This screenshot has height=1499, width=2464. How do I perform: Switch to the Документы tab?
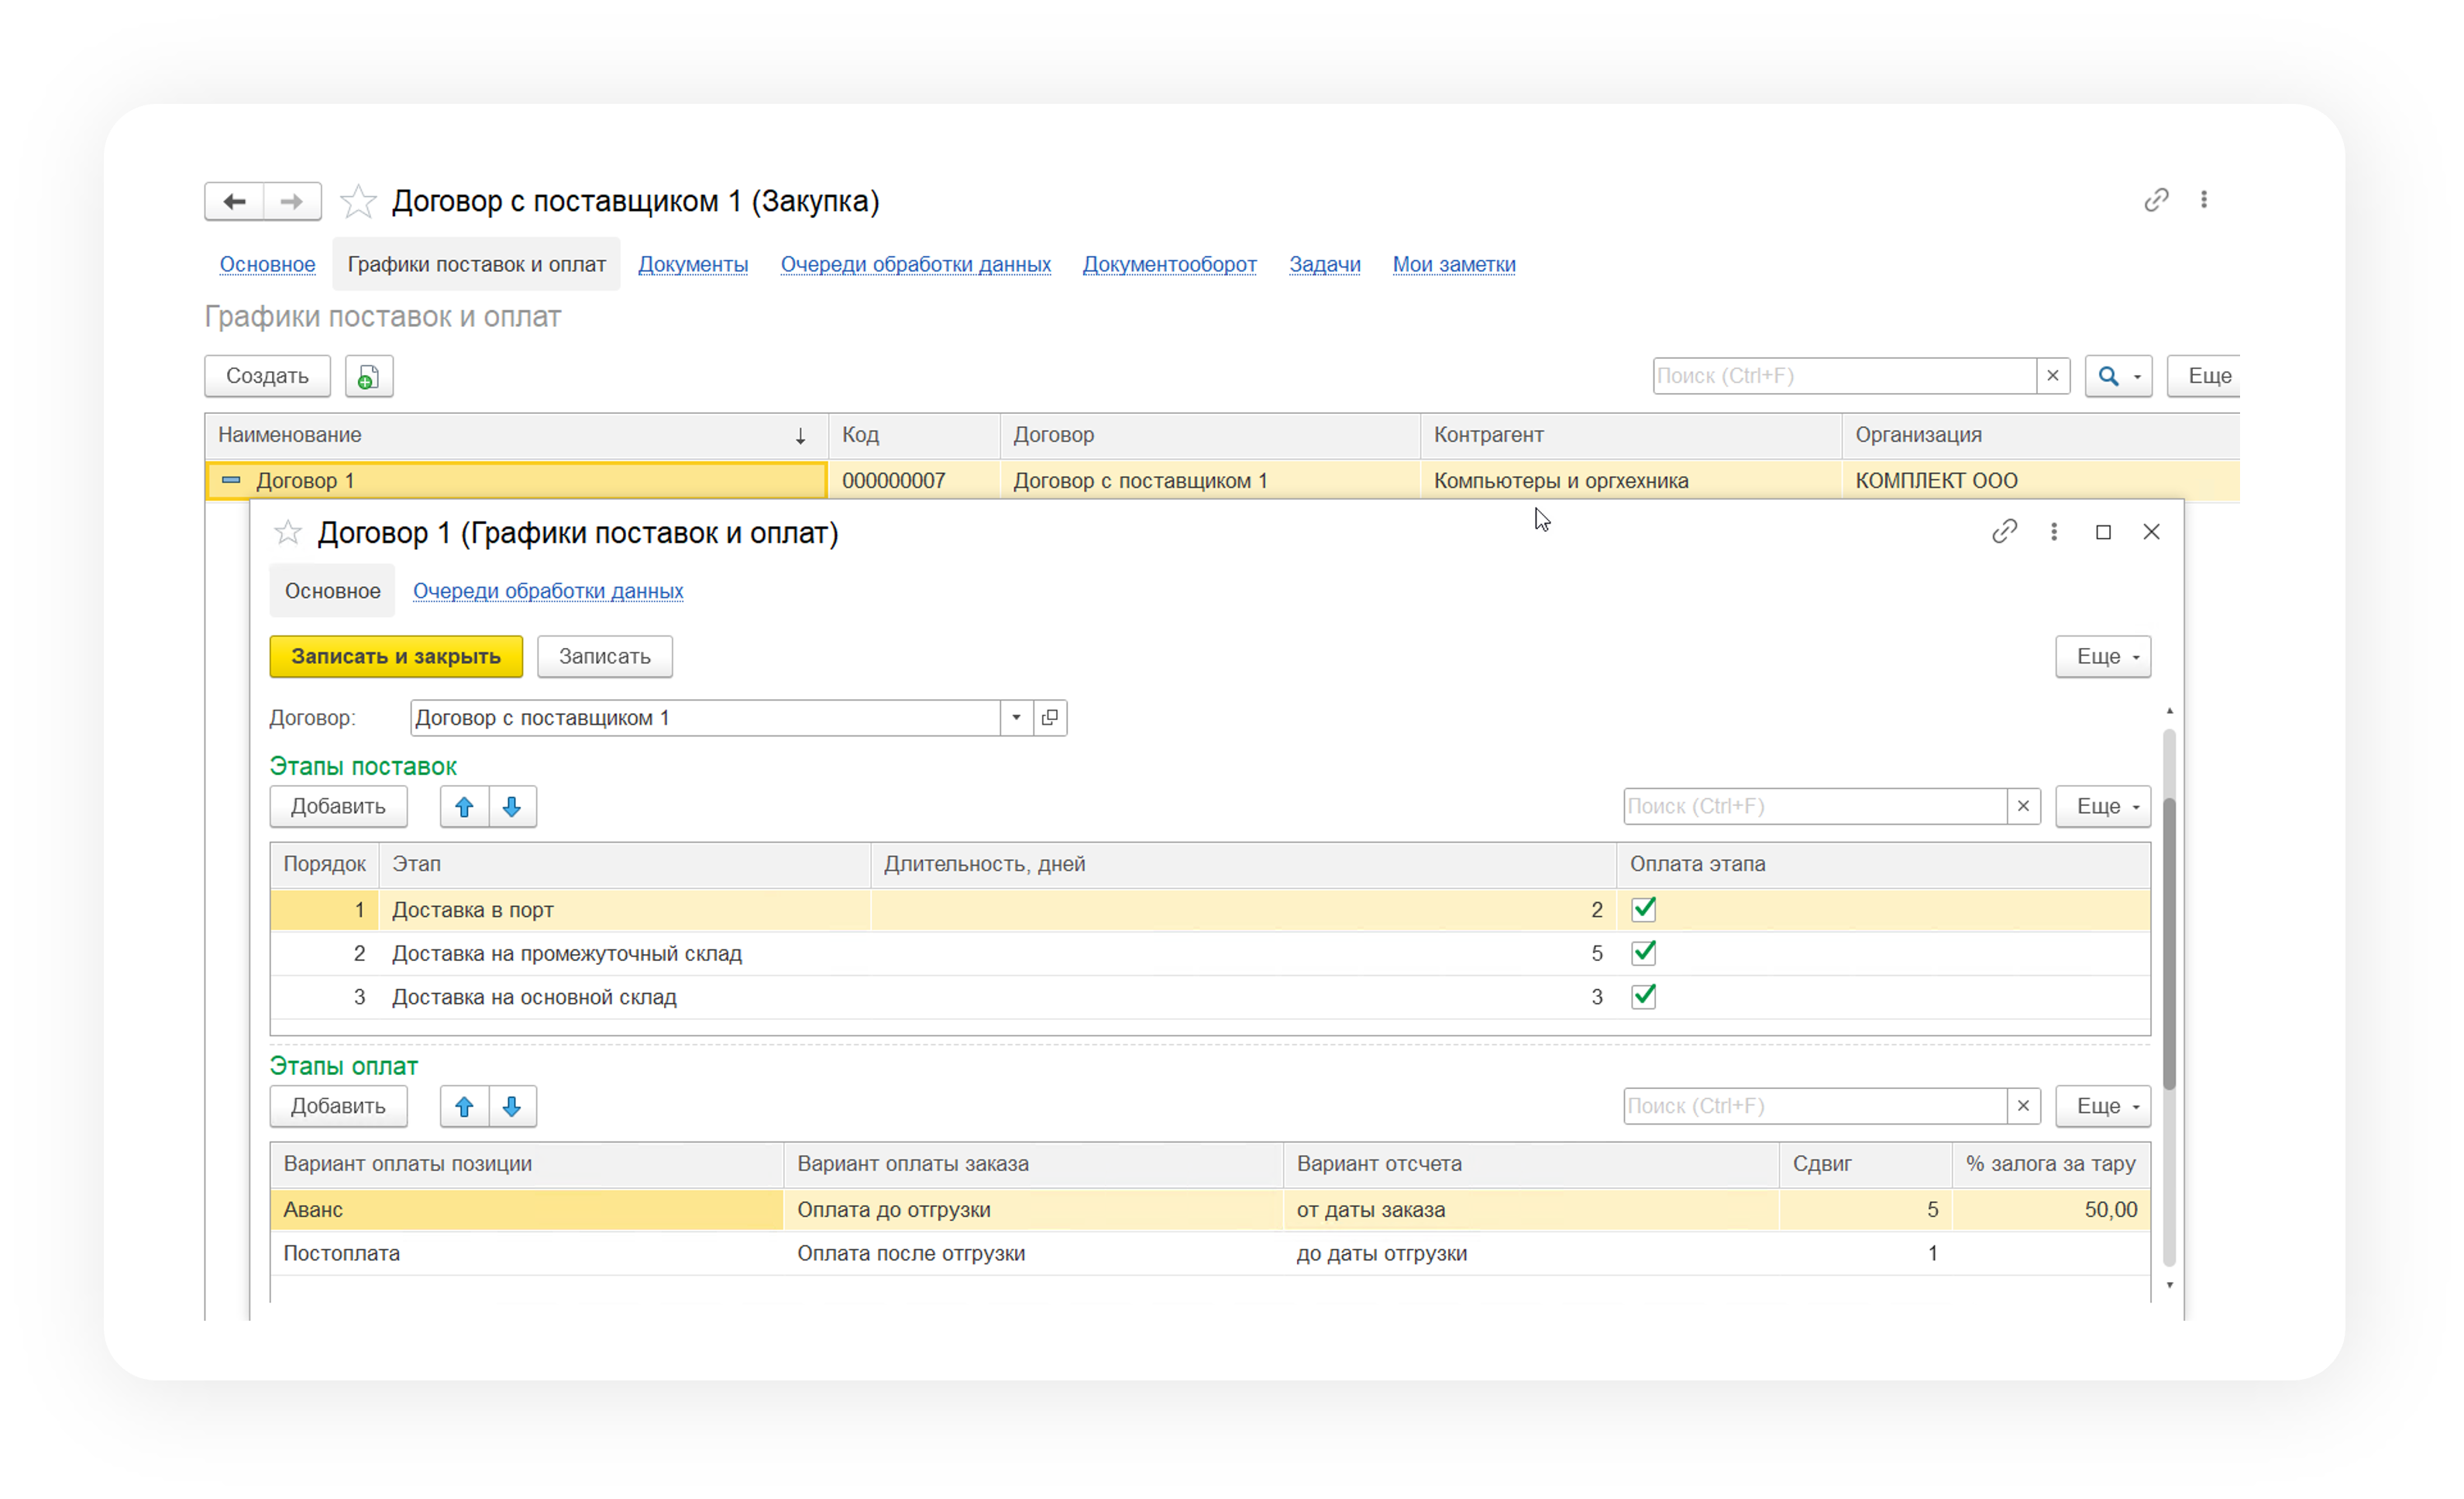tap(693, 265)
